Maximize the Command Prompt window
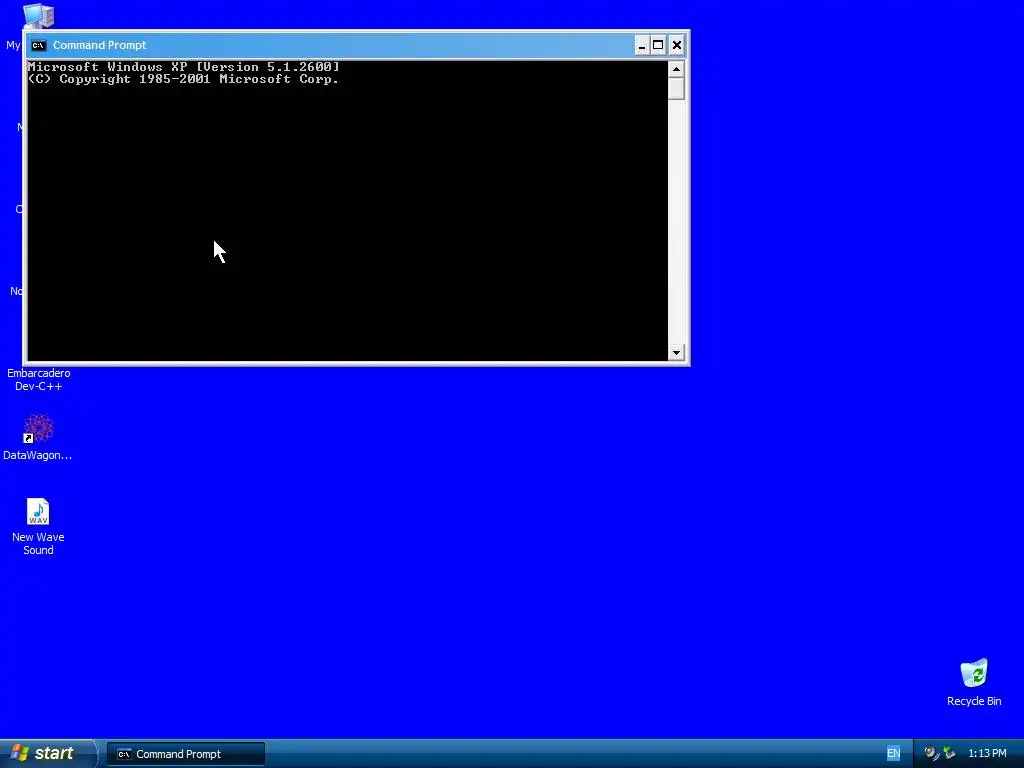1024x768 pixels. [658, 45]
